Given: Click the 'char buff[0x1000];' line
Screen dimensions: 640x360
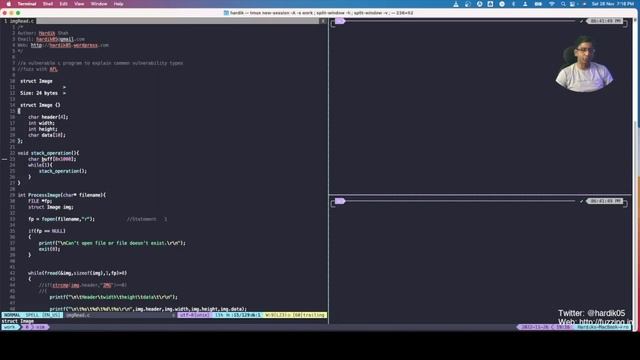Looking at the screenshot, I should [52, 159].
